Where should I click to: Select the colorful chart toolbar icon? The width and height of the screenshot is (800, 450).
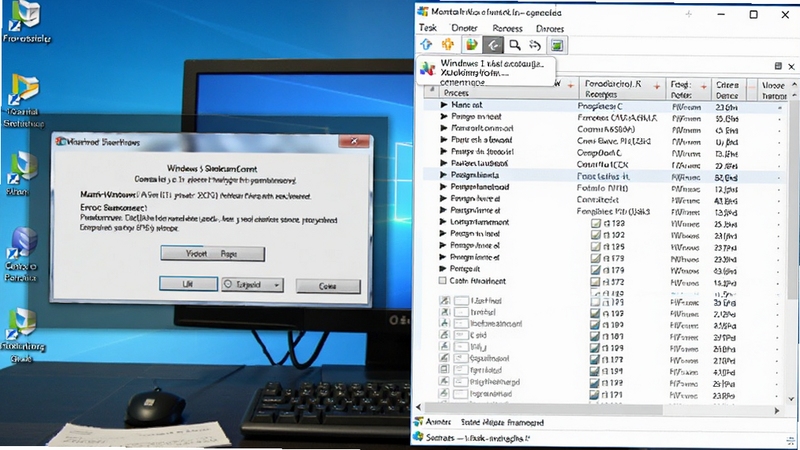pyautogui.click(x=471, y=45)
